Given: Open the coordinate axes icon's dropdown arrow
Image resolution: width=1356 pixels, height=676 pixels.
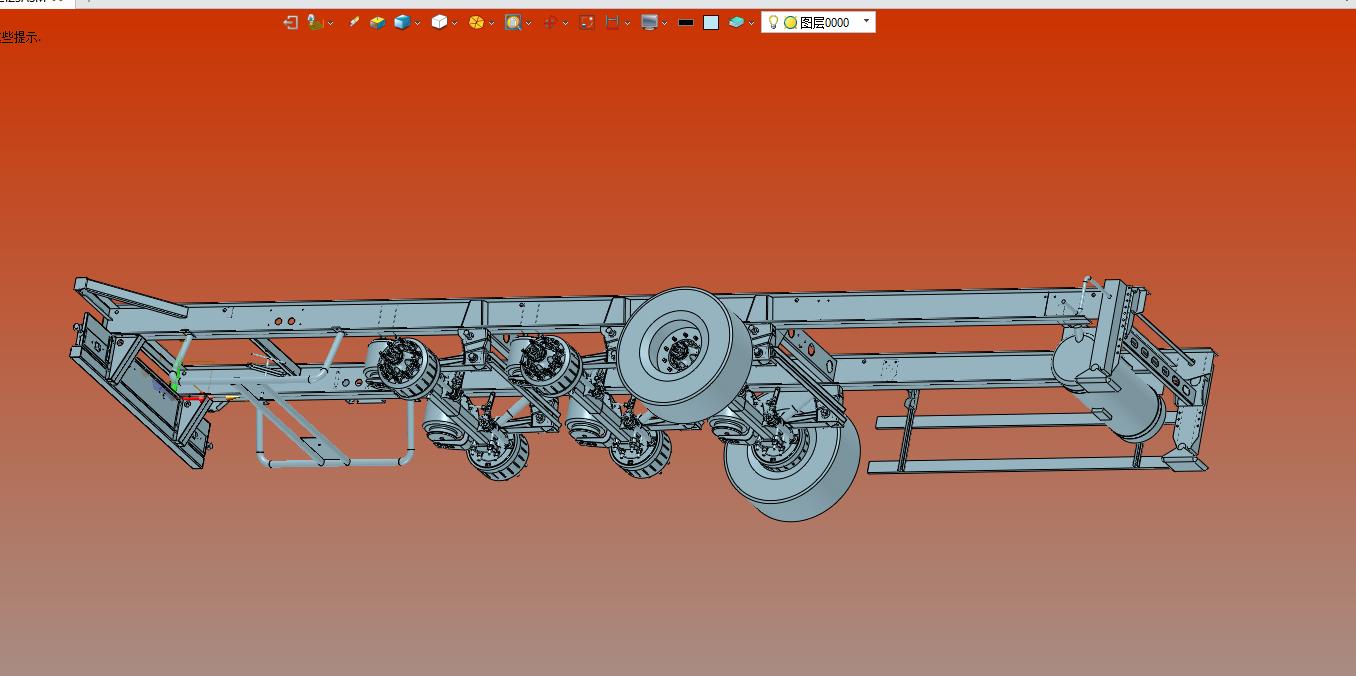Looking at the screenshot, I should [x=331, y=23].
